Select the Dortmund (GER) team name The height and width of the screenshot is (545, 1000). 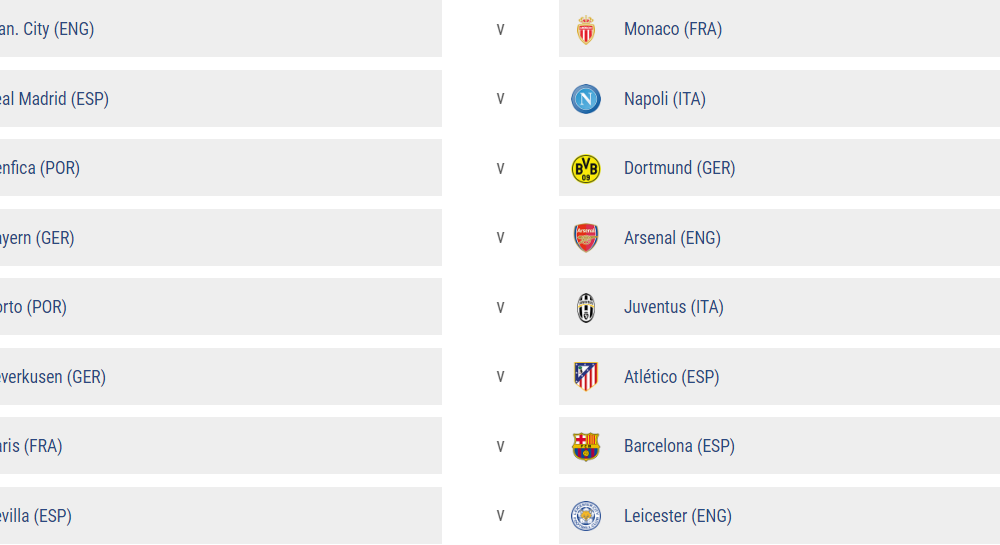point(679,168)
